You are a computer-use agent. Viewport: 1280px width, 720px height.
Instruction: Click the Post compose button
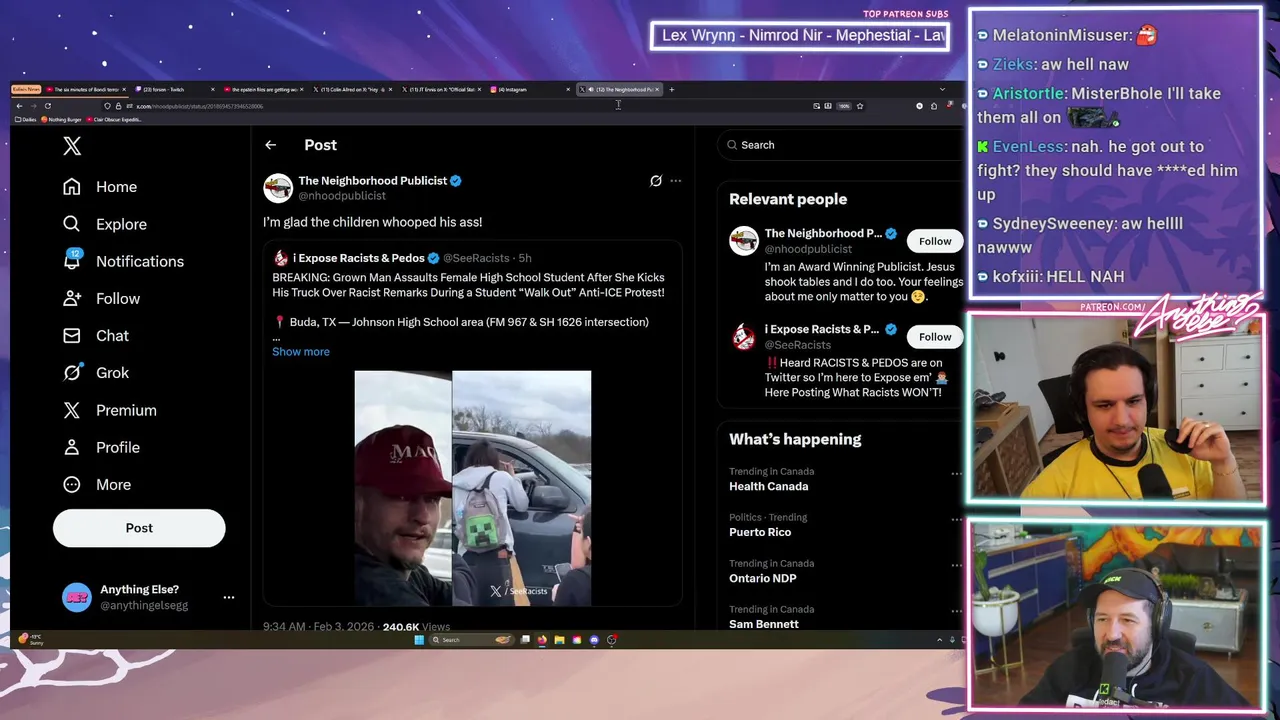(139, 528)
